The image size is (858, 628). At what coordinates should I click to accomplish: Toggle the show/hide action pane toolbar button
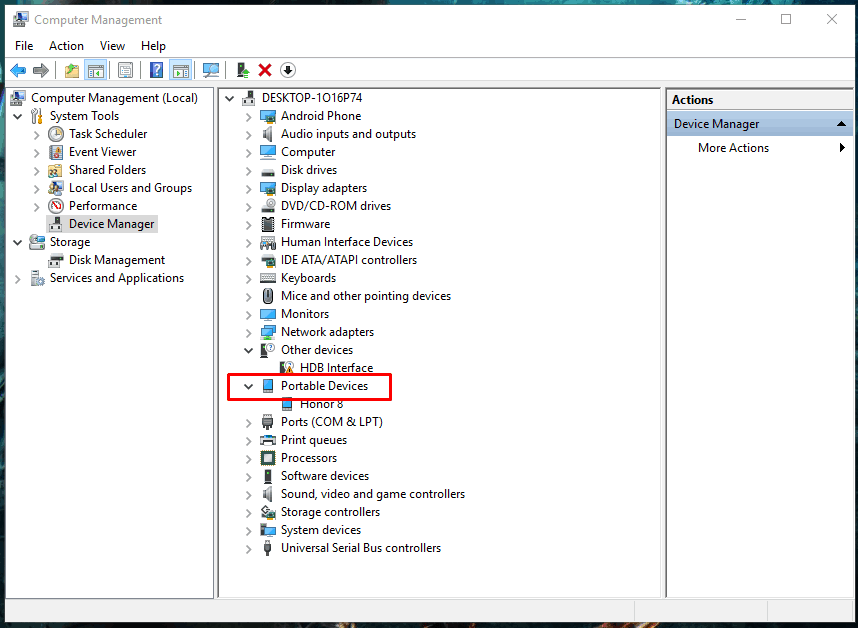click(181, 70)
